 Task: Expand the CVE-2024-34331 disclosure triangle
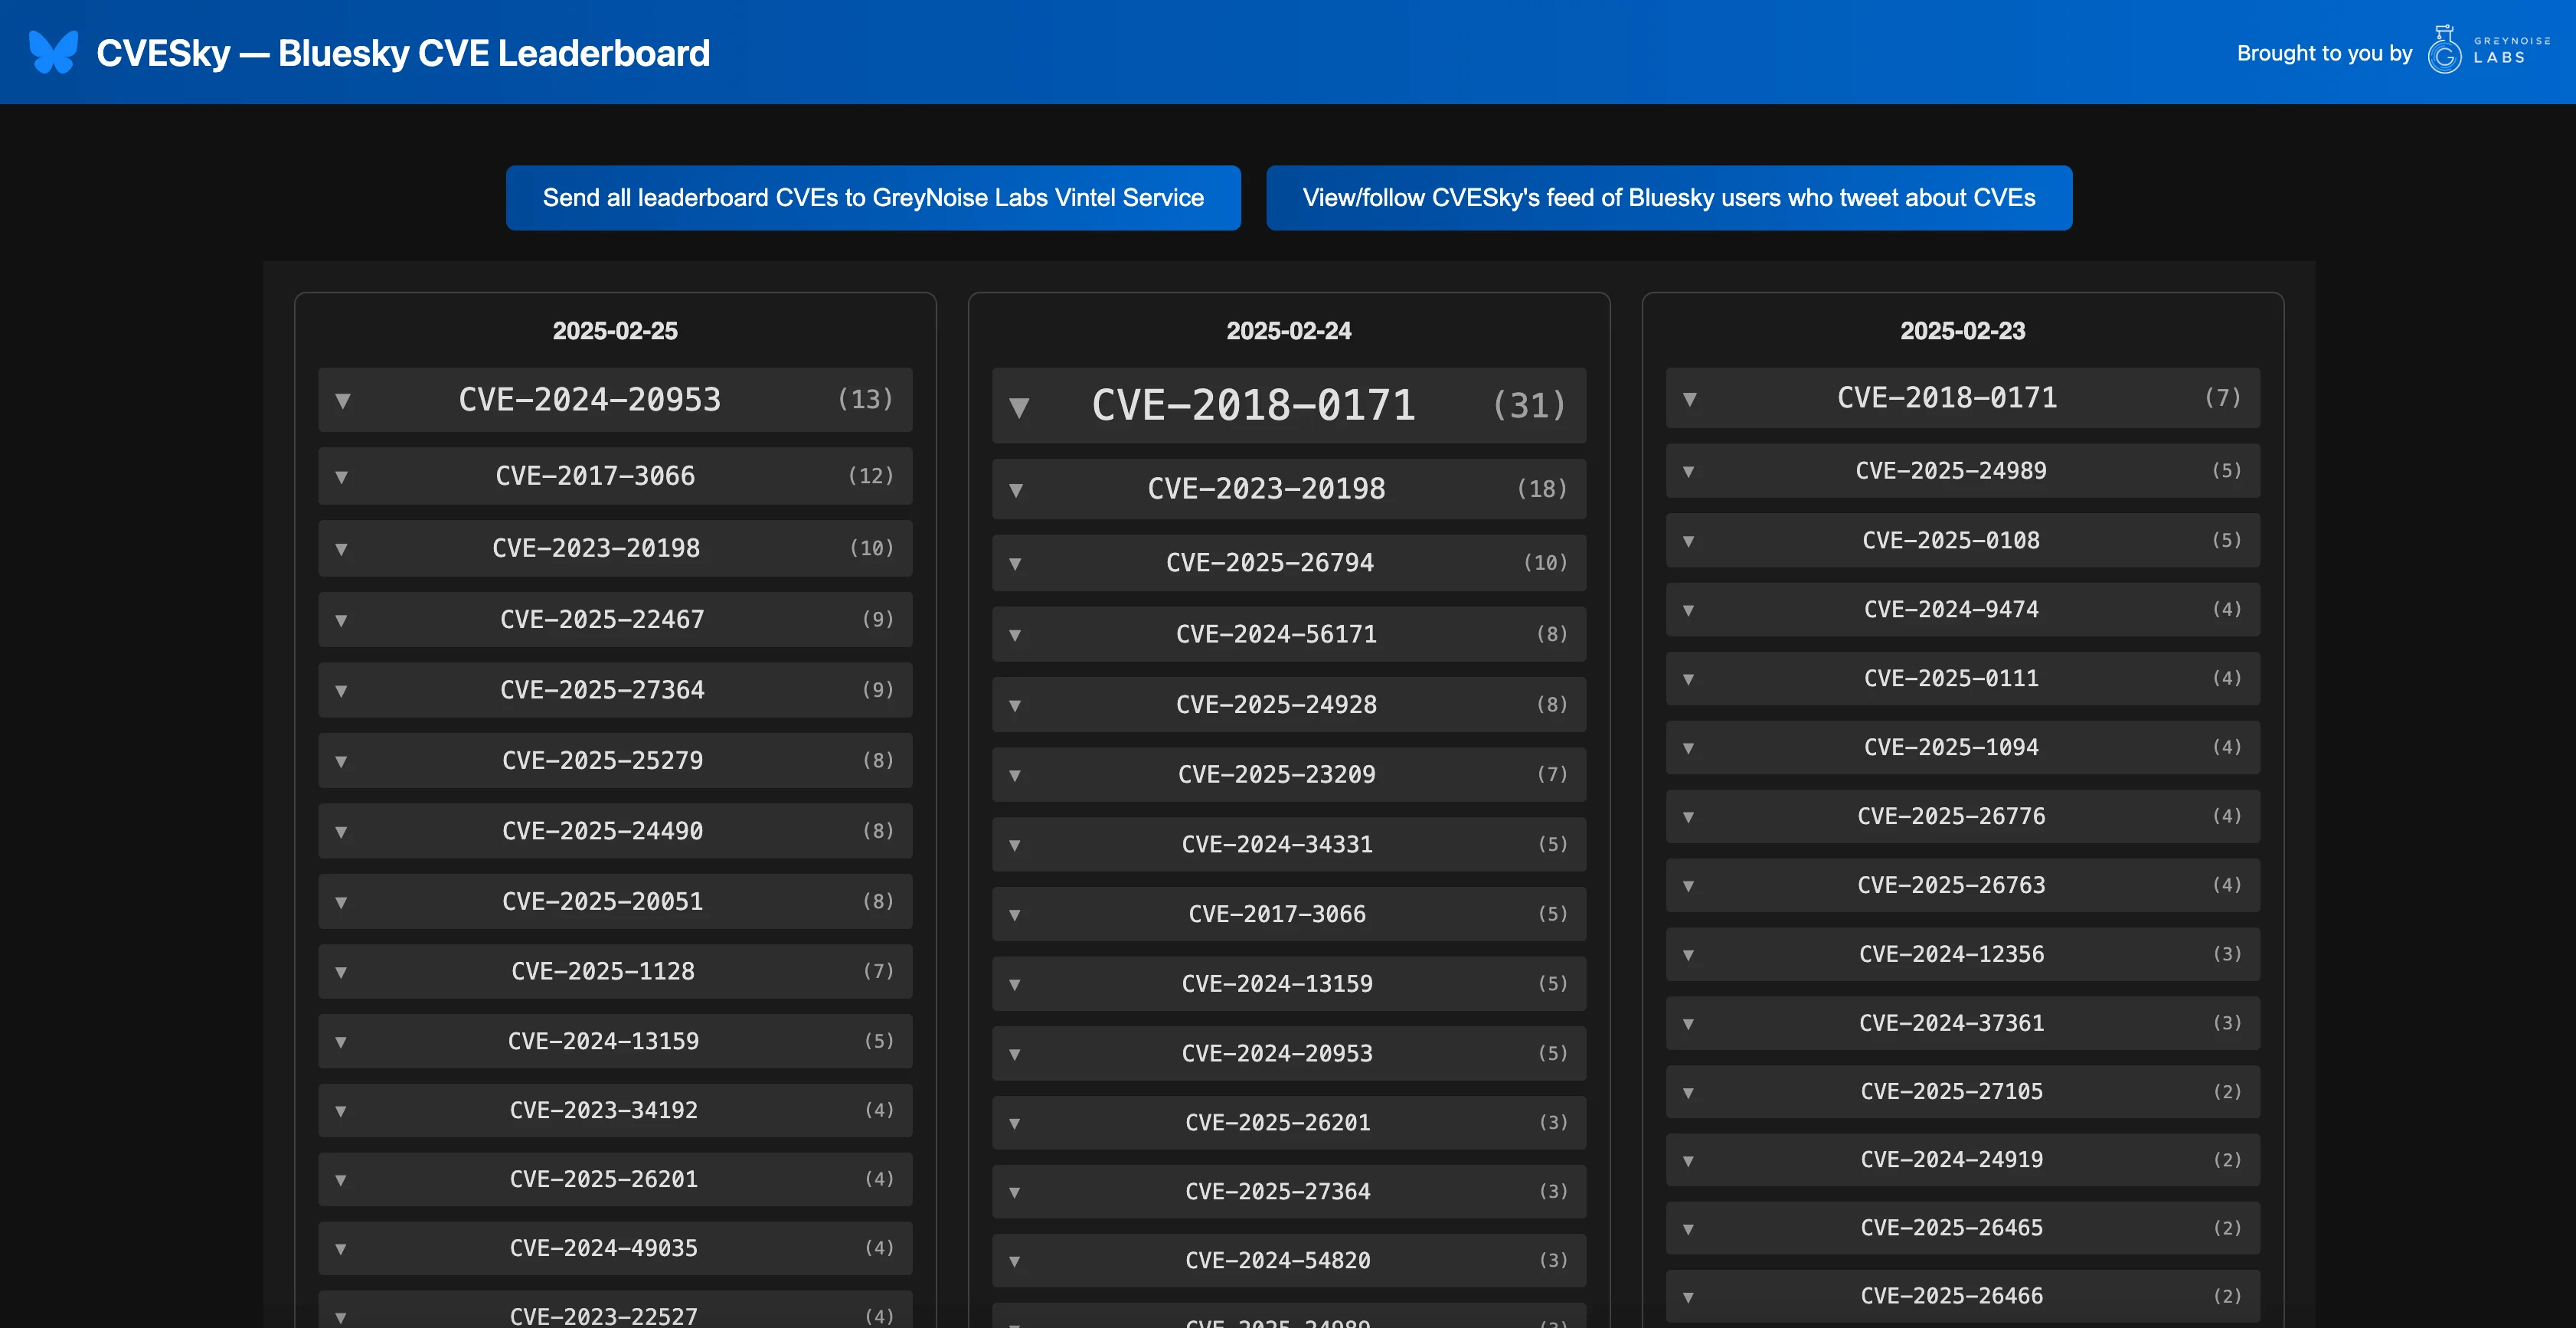[x=1015, y=845]
